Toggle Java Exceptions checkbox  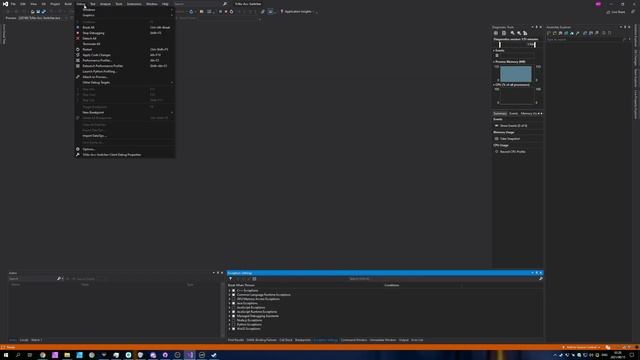click(233, 303)
